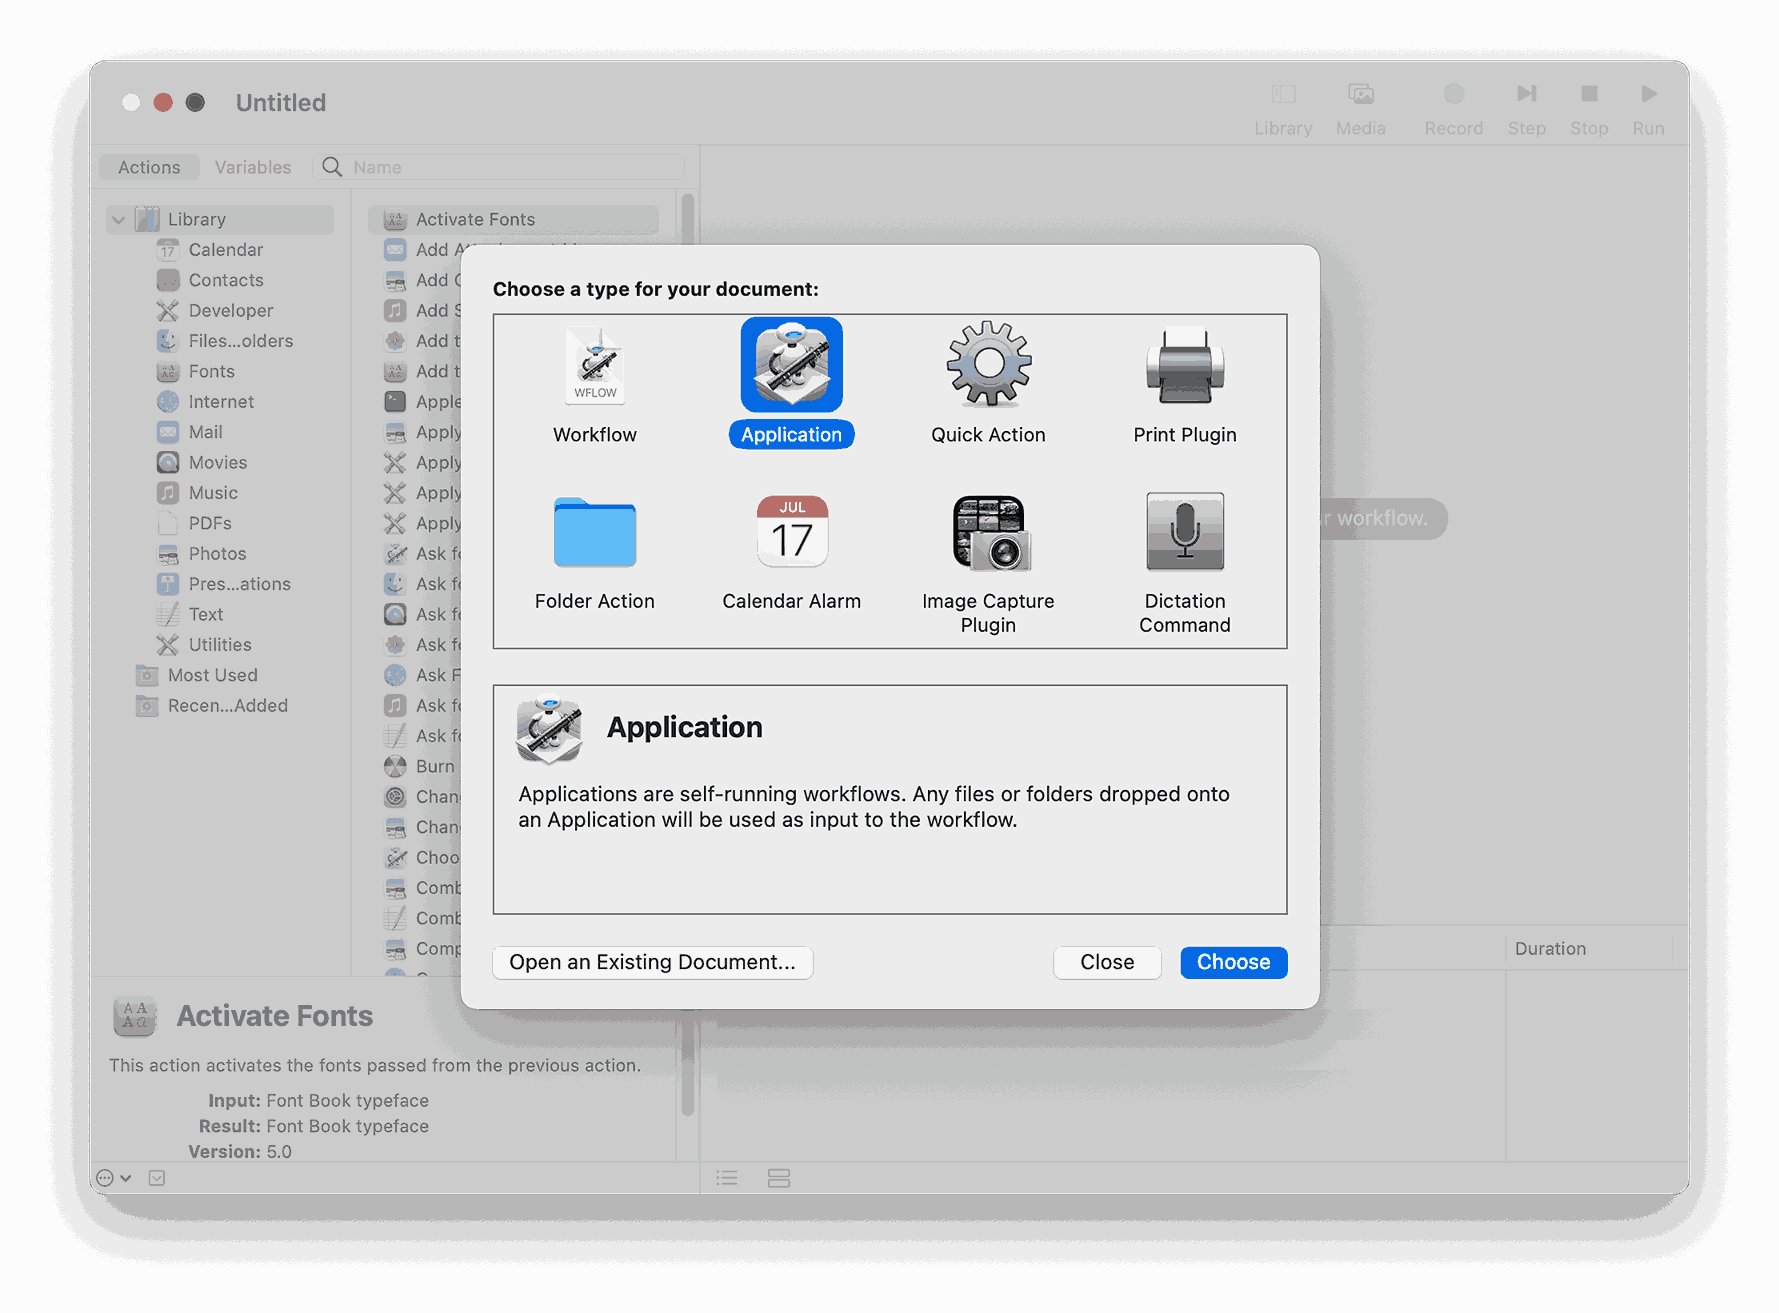Click the Step toolbar button

coord(1527,108)
